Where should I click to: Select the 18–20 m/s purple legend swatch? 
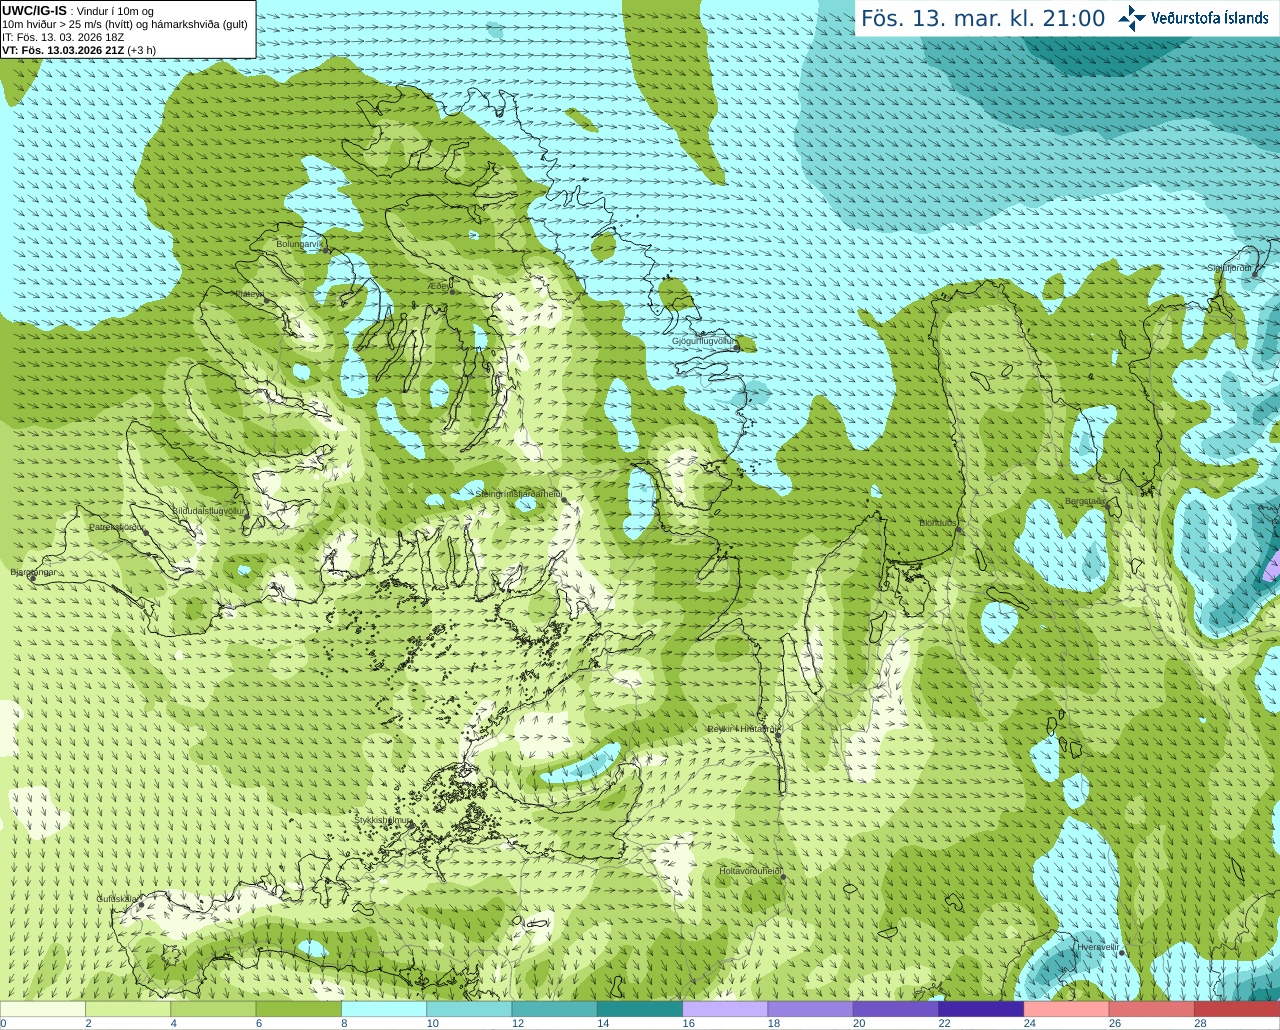click(x=811, y=1009)
